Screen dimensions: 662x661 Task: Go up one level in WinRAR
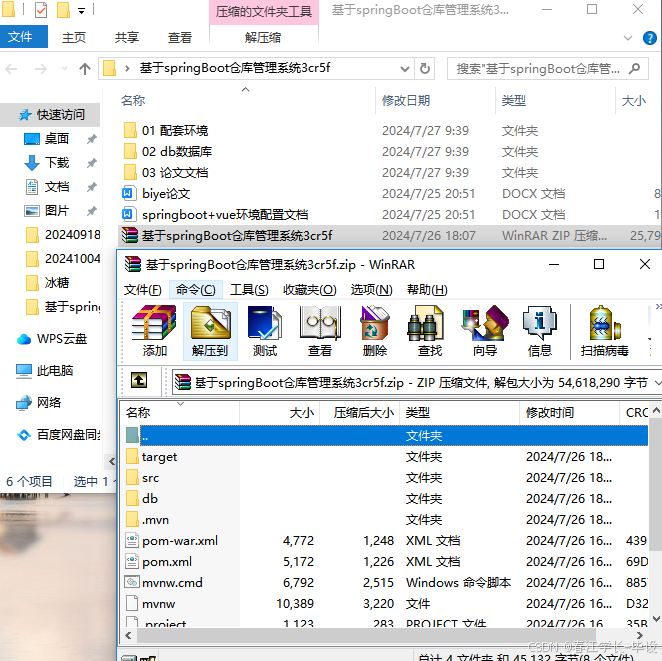tap(139, 380)
